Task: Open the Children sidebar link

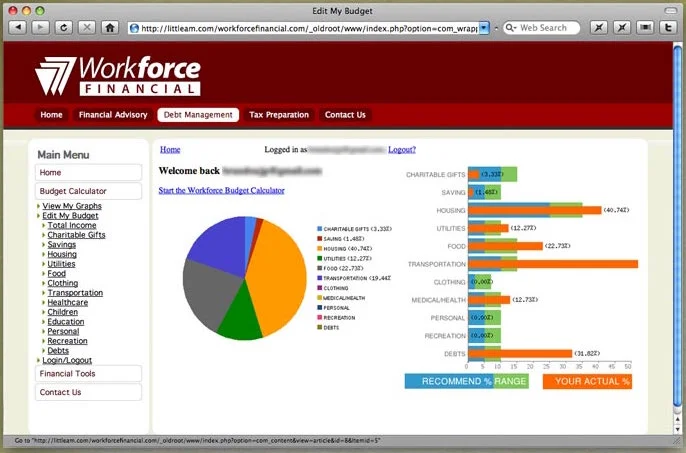Action: click(x=63, y=312)
